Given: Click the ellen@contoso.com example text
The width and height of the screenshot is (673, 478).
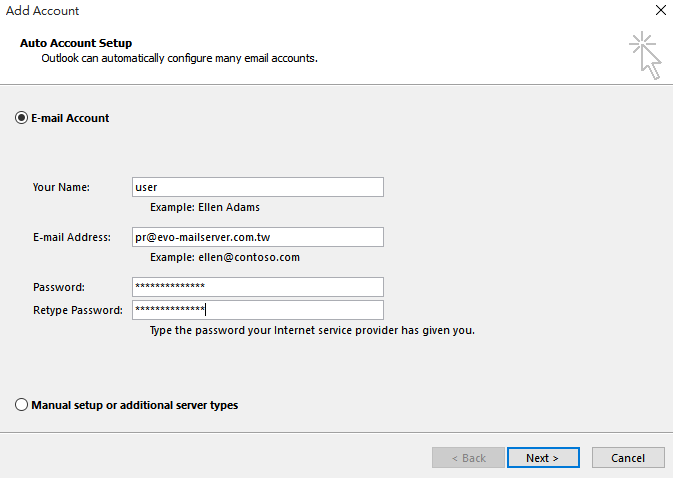Looking at the screenshot, I should coord(249,257).
